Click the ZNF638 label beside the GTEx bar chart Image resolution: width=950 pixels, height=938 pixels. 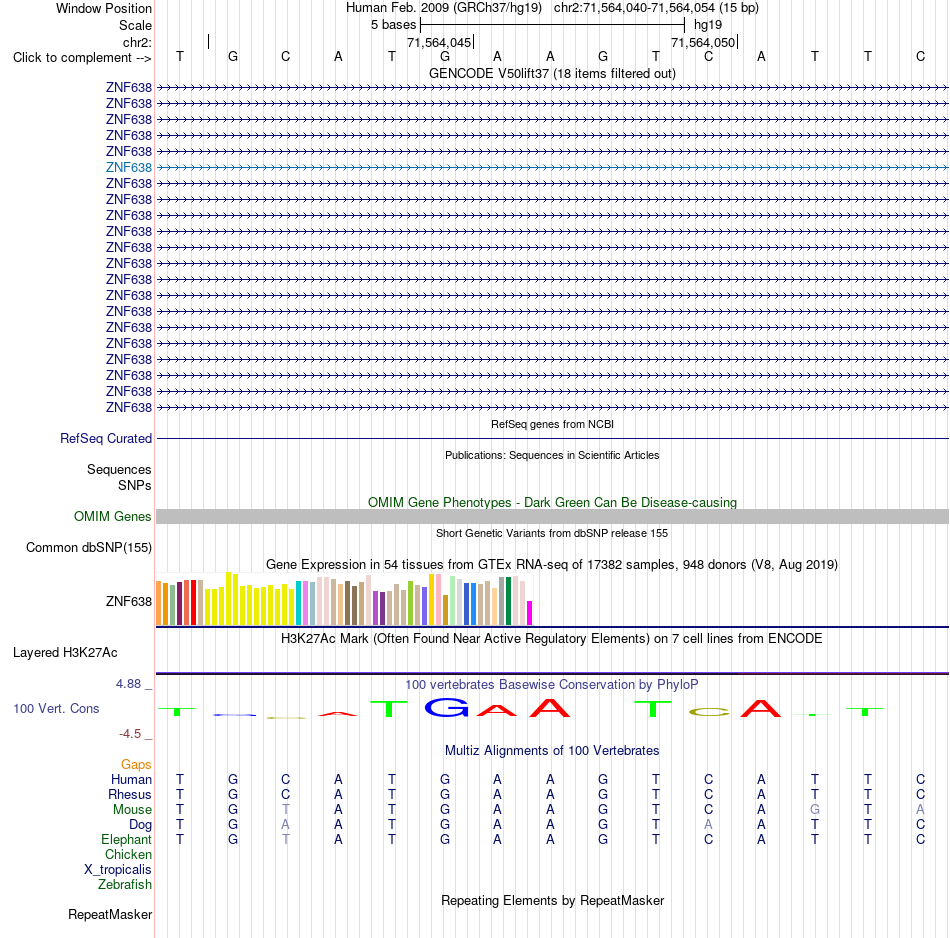128,601
